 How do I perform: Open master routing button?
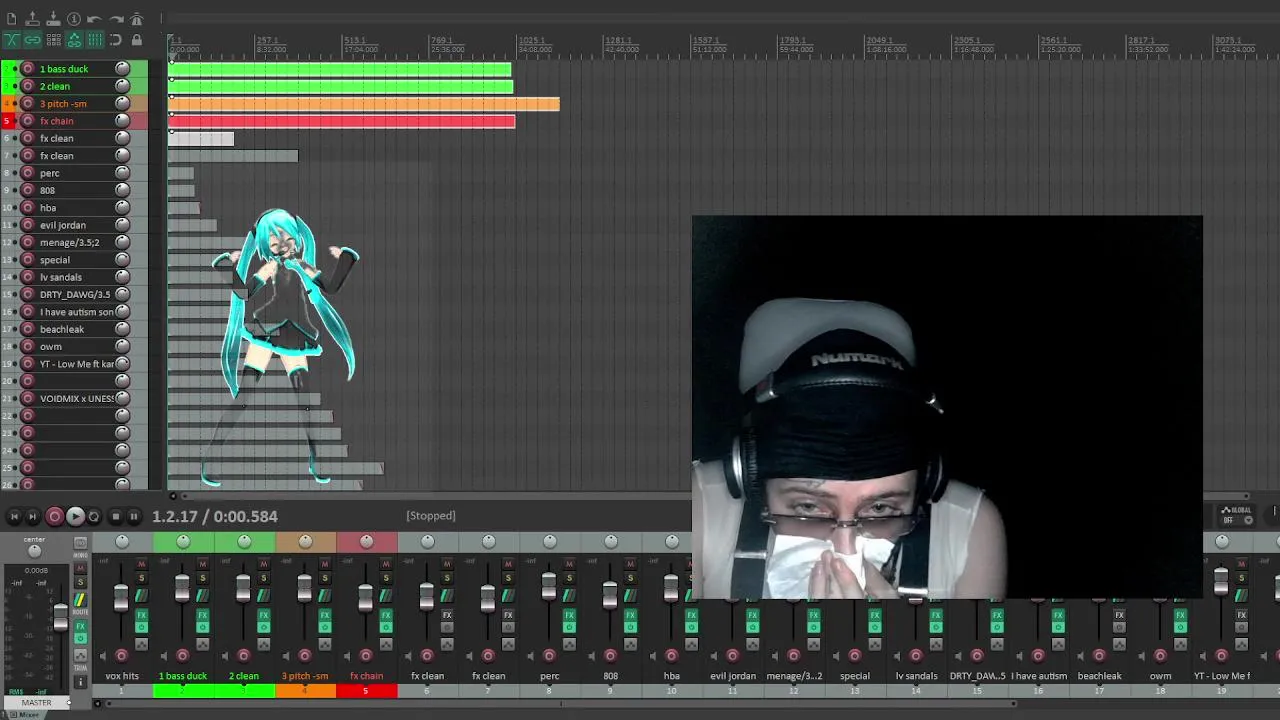point(80,600)
